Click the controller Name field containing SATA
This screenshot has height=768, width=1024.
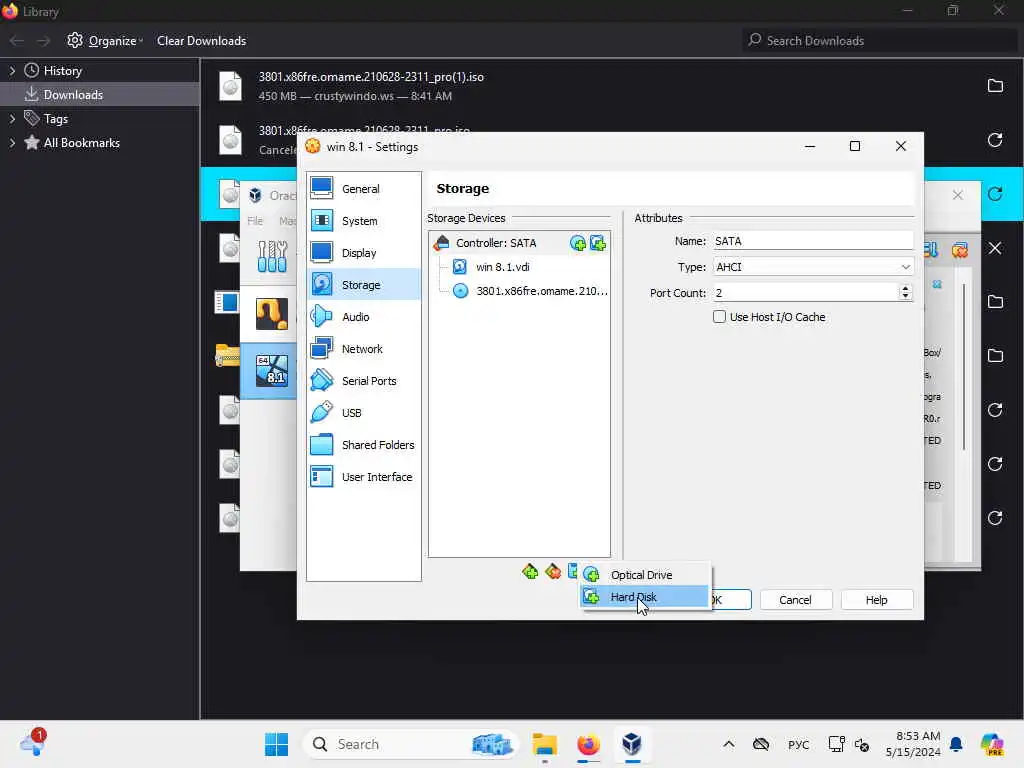pos(812,241)
